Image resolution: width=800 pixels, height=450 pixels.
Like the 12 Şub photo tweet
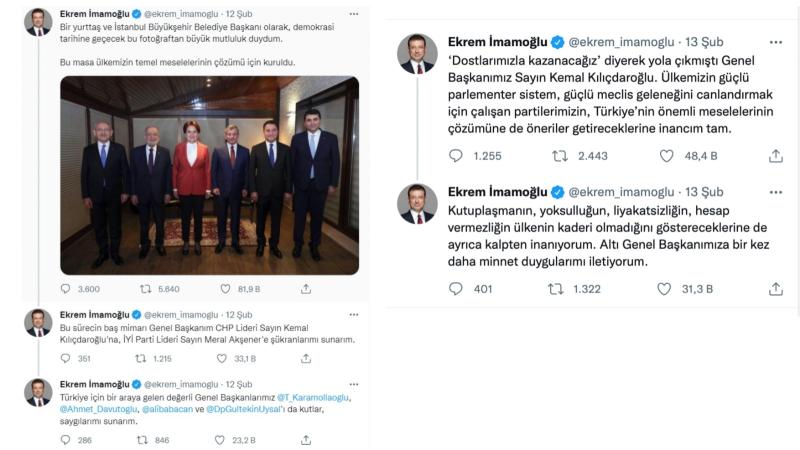pos(226,289)
